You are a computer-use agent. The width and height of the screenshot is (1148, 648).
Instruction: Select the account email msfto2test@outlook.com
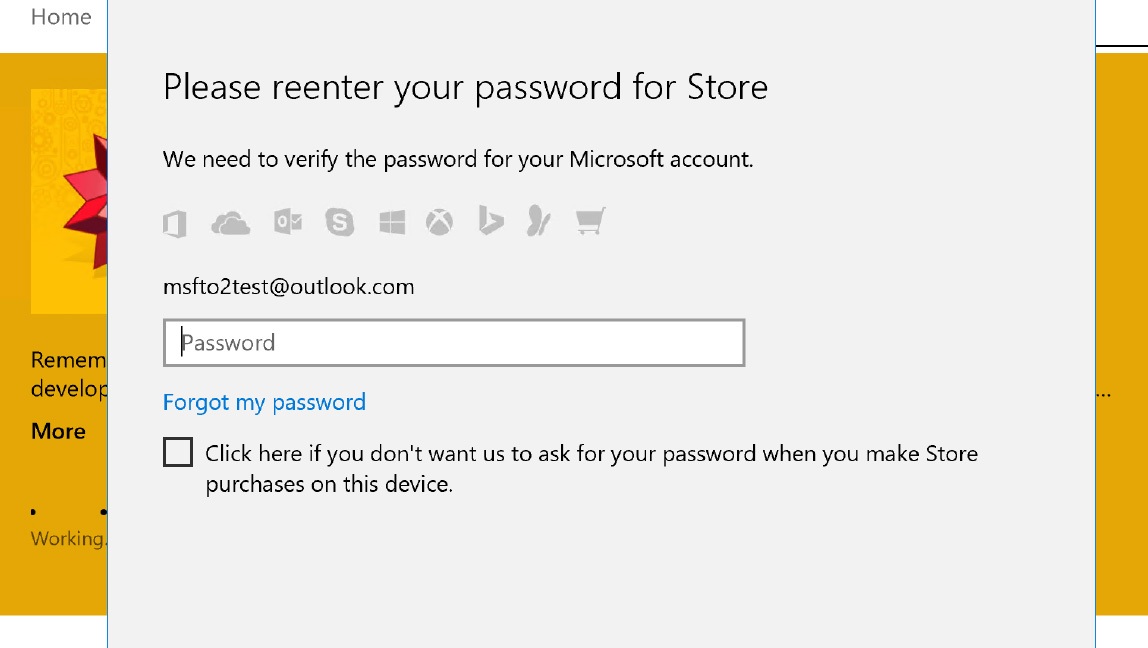[288, 286]
